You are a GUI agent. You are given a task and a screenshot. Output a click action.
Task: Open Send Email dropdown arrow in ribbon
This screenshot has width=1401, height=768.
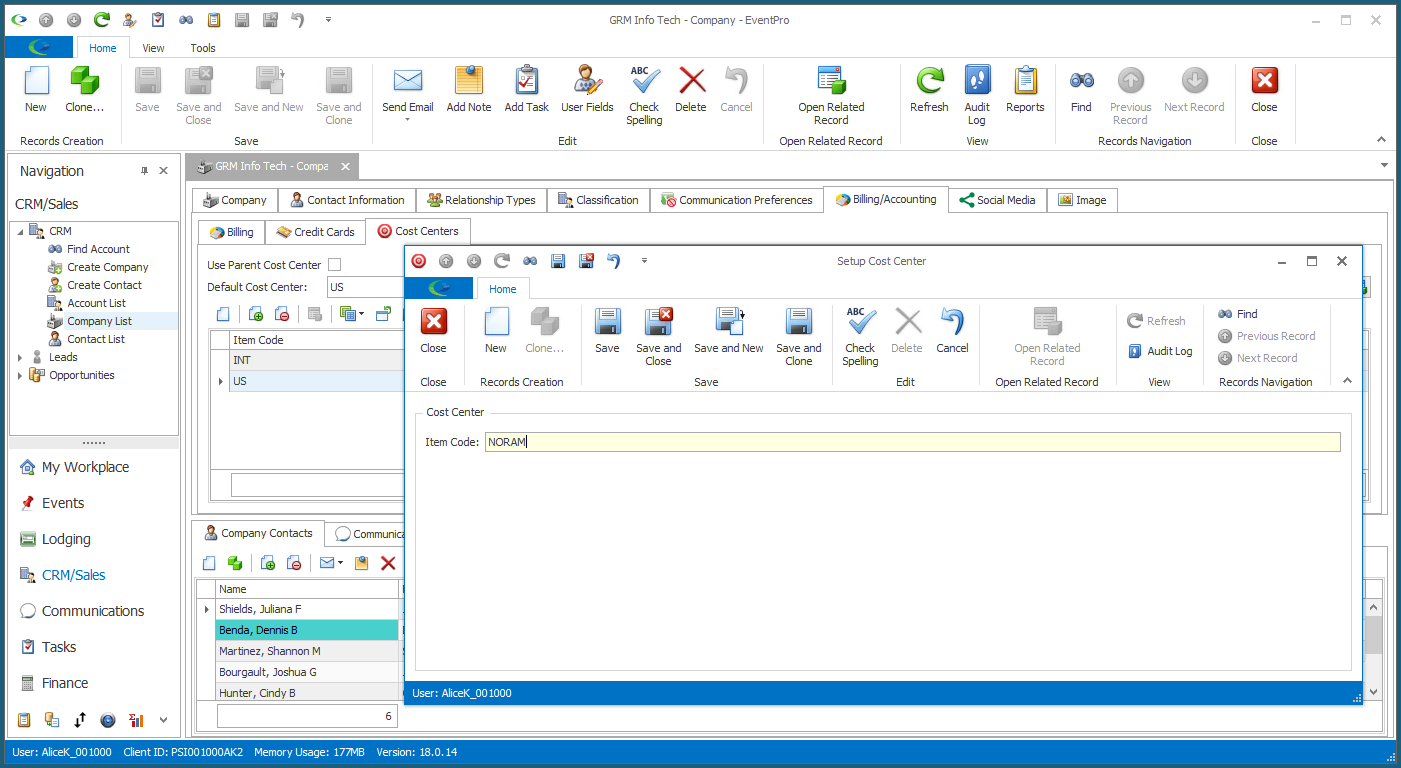[407, 120]
